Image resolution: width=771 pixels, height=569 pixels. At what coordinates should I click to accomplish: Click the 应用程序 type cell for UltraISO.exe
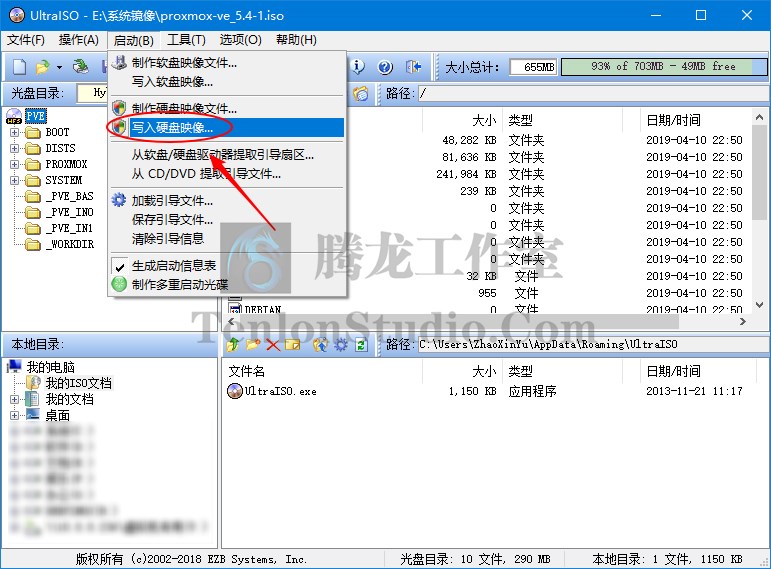click(x=533, y=391)
